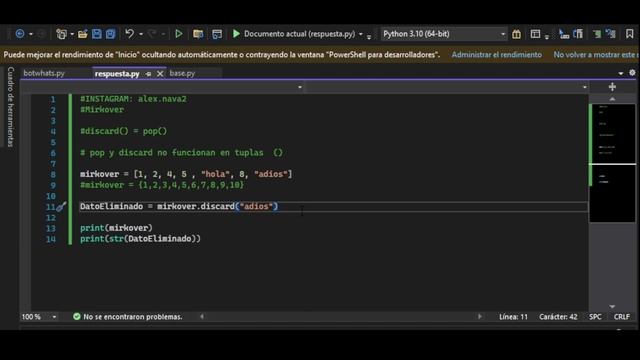Click the folder view icon after the play outline

click(198, 34)
